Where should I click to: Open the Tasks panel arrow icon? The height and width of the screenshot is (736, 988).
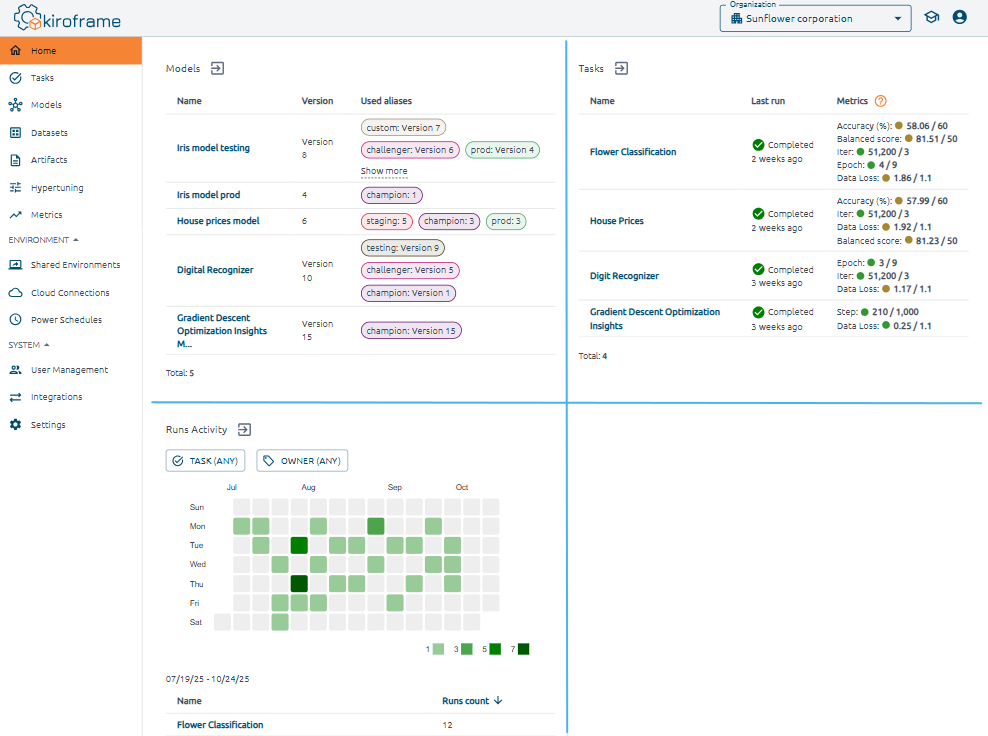[x=621, y=68]
